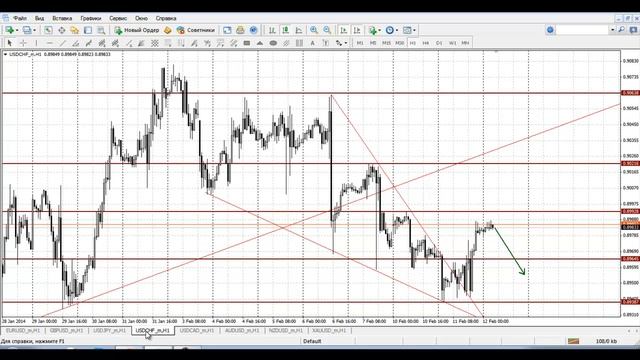Switch timeframe to D1

439,43
